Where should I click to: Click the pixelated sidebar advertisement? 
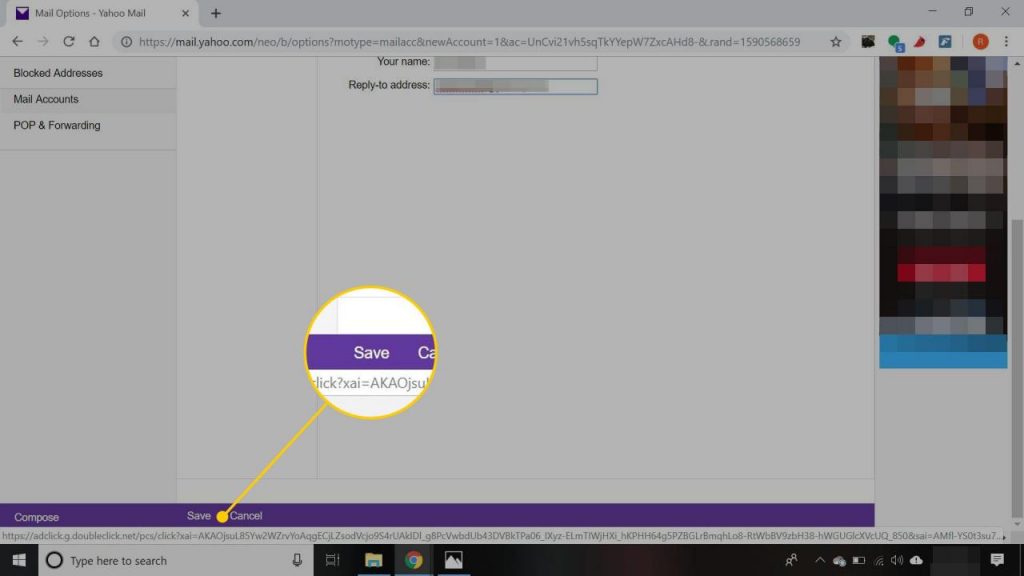[942, 212]
